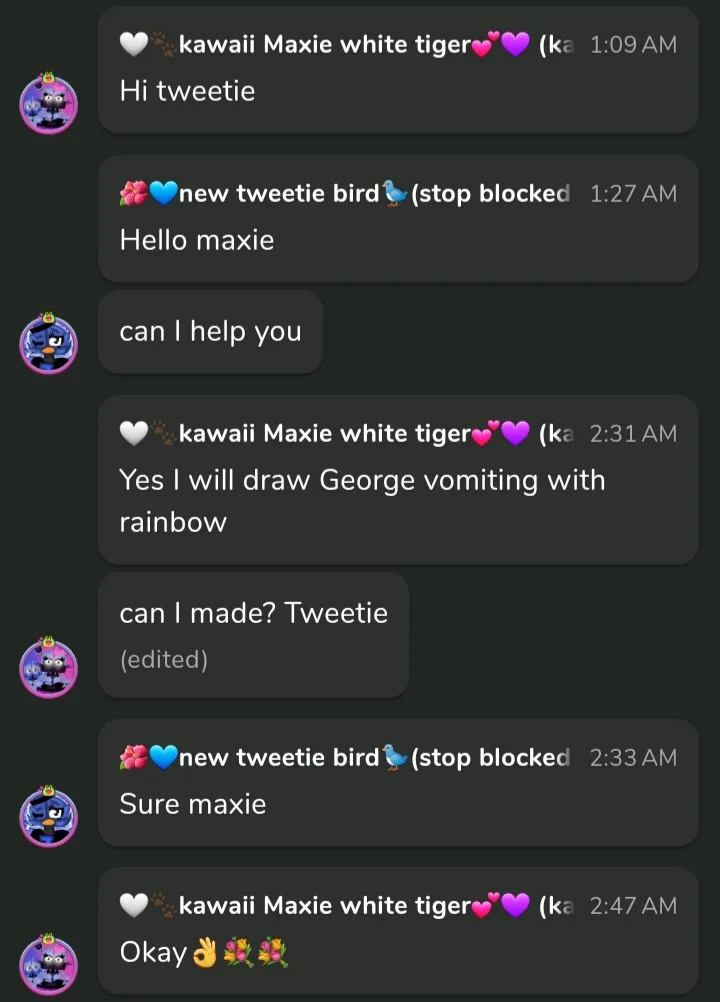This screenshot has height=1002, width=720.
Task: Open the new tweetie bird username at 1:27 AM
Action: click(x=279, y=194)
